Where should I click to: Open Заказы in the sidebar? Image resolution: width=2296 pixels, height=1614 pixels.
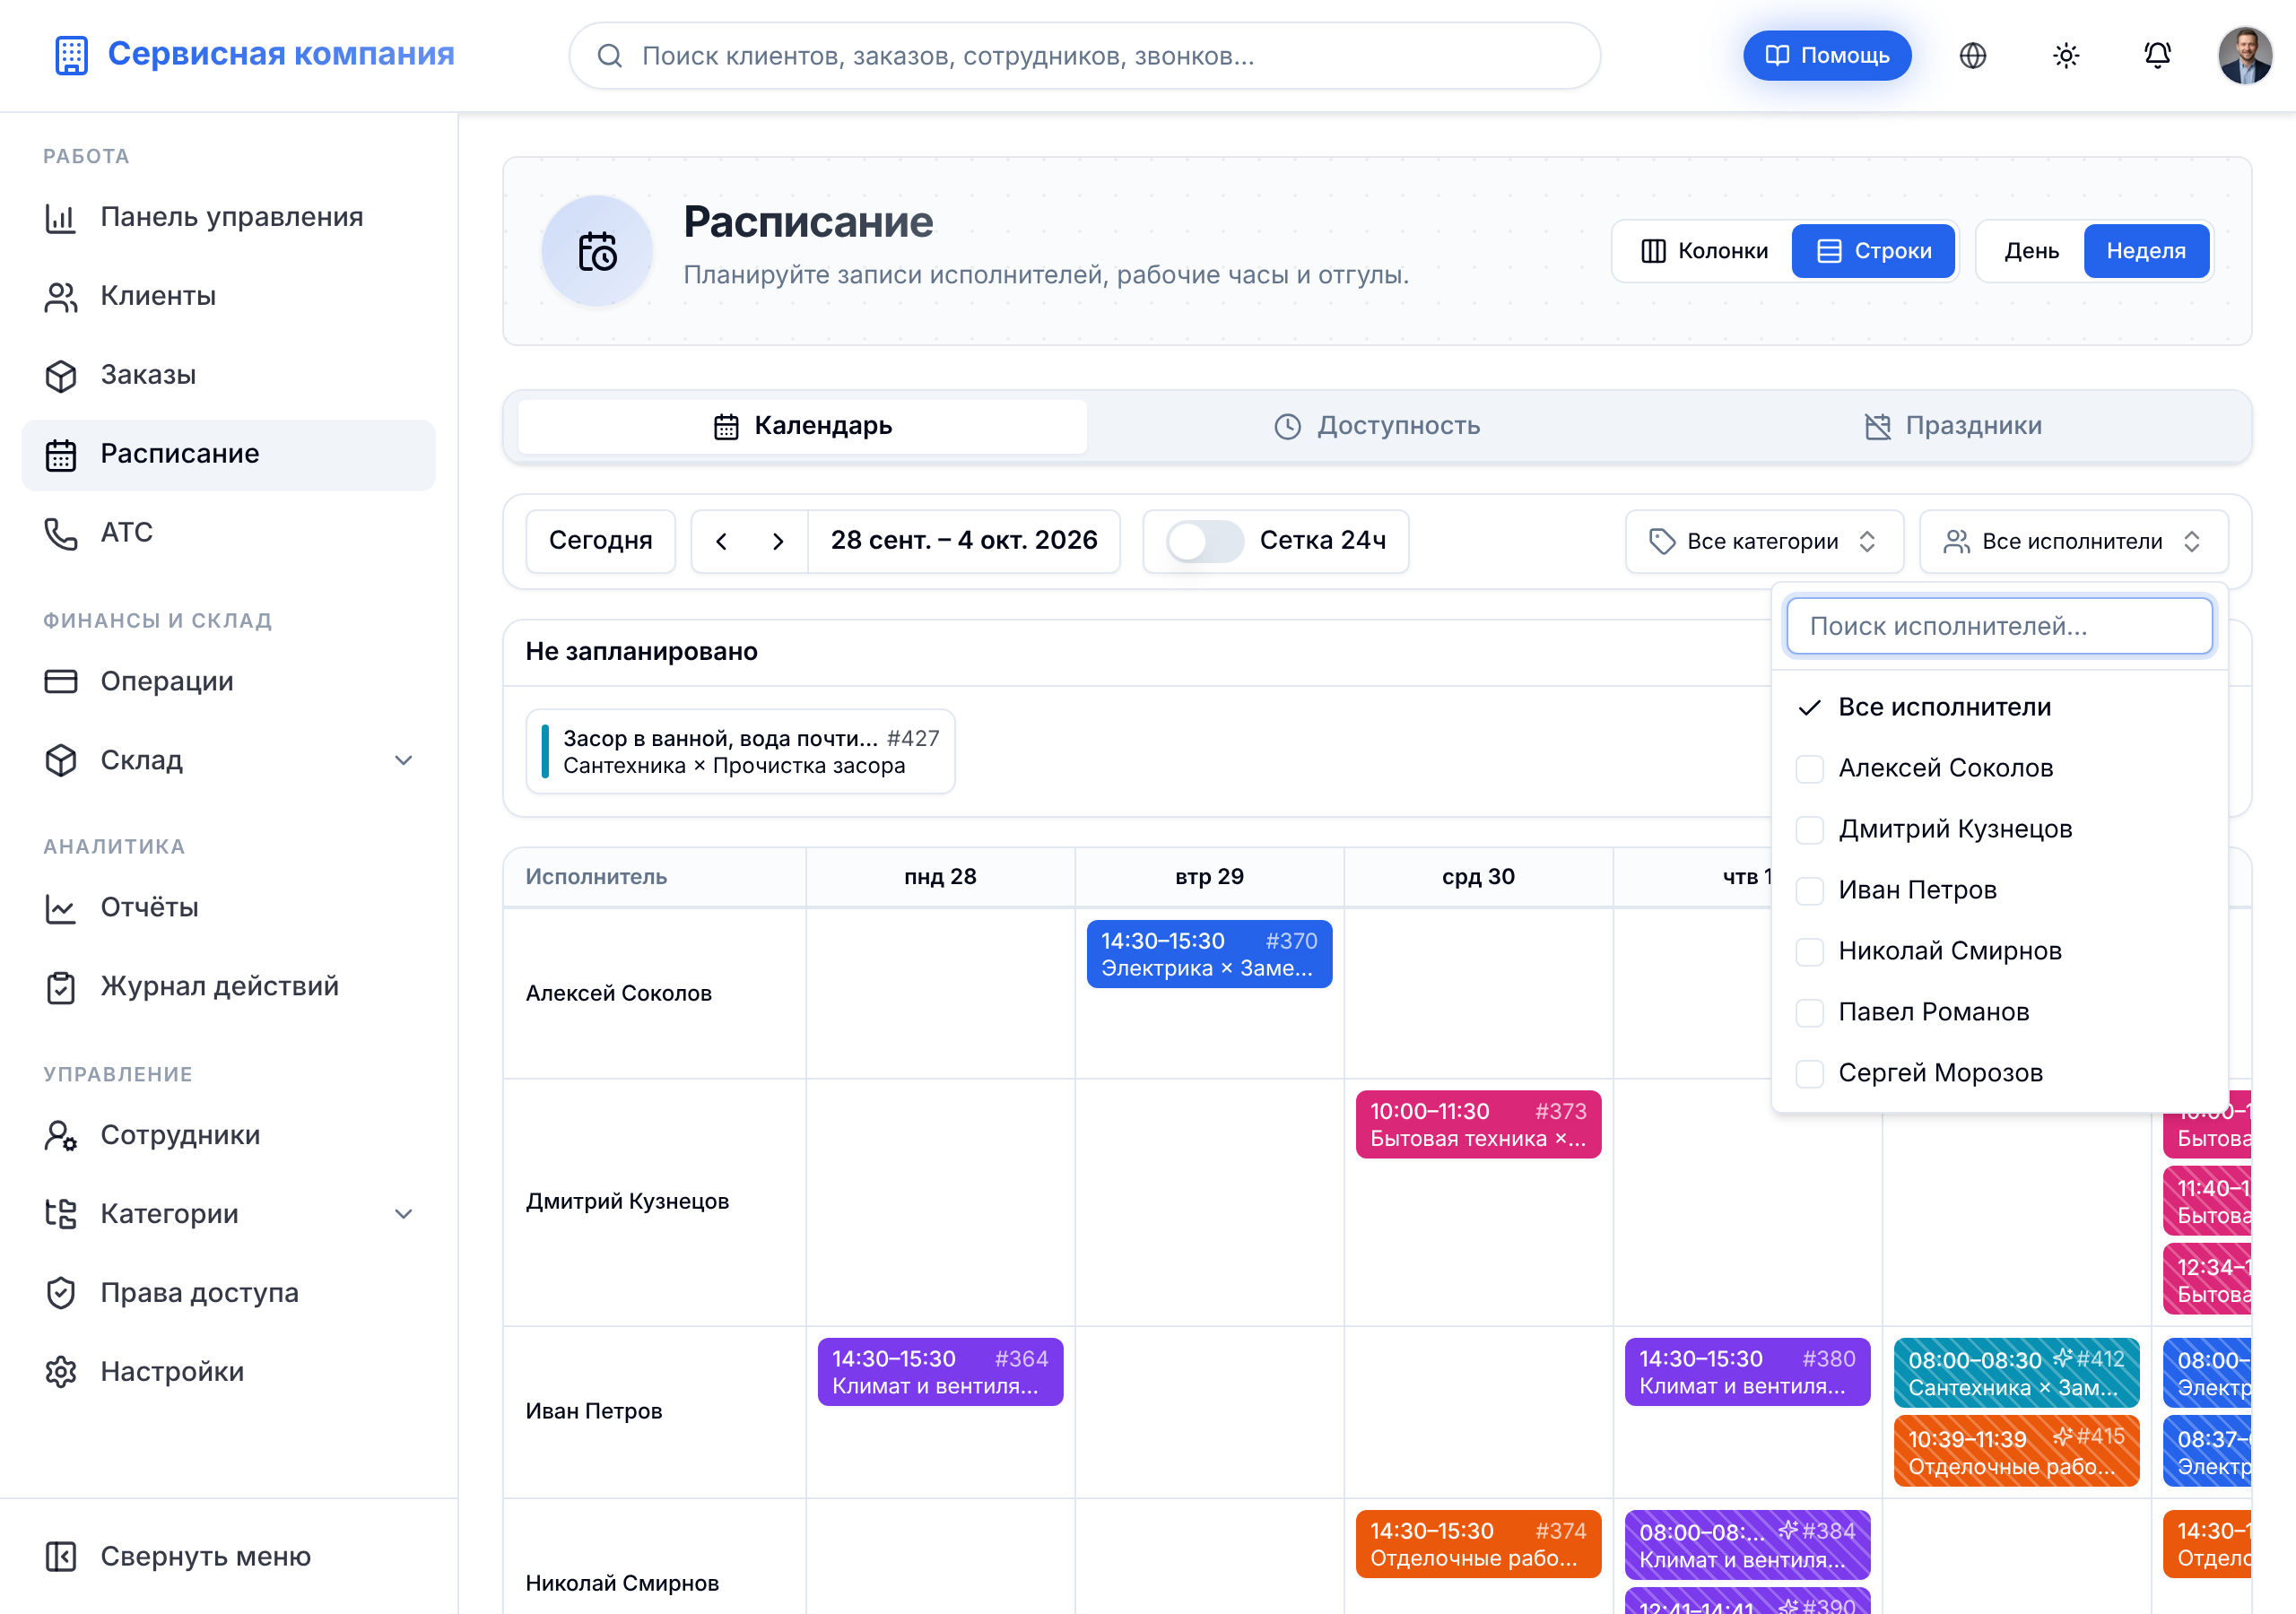click(x=228, y=375)
